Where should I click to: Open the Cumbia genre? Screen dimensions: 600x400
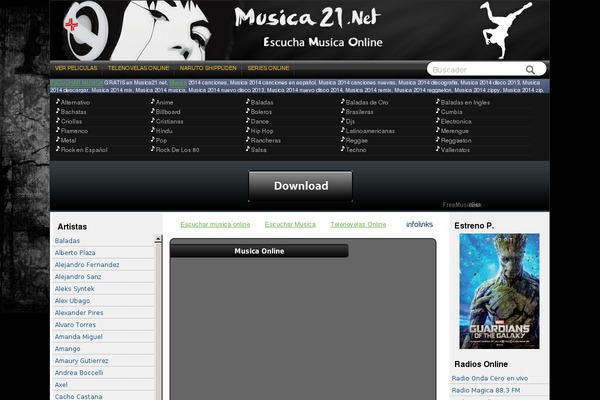click(x=452, y=112)
